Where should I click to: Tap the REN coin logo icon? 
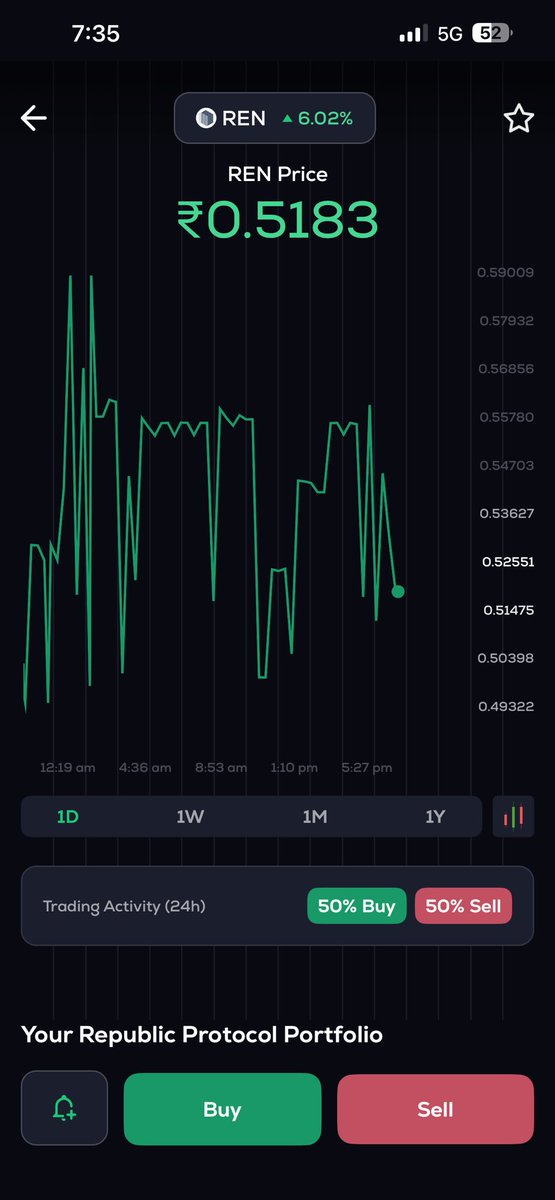pyautogui.click(x=205, y=118)
